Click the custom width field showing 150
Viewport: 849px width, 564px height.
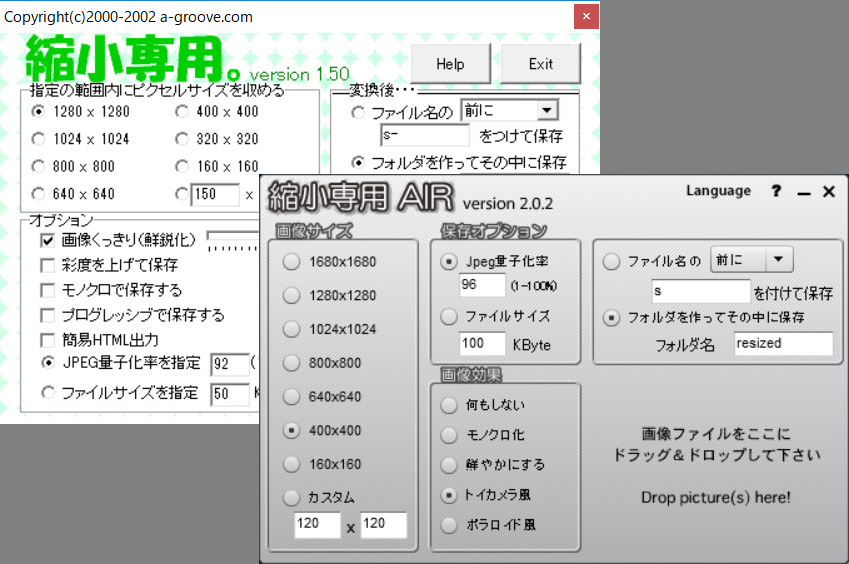tap(215, 194)
